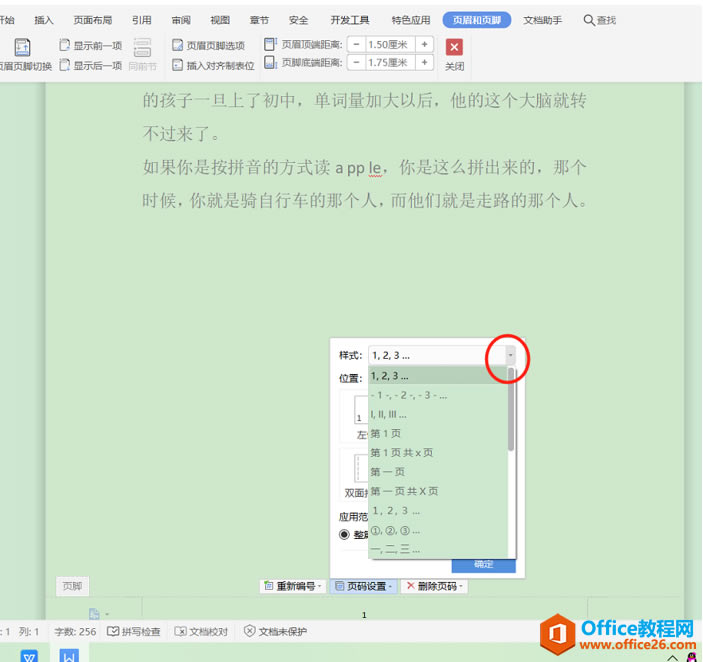Open the 章节 tab

[x=259, y=20]
